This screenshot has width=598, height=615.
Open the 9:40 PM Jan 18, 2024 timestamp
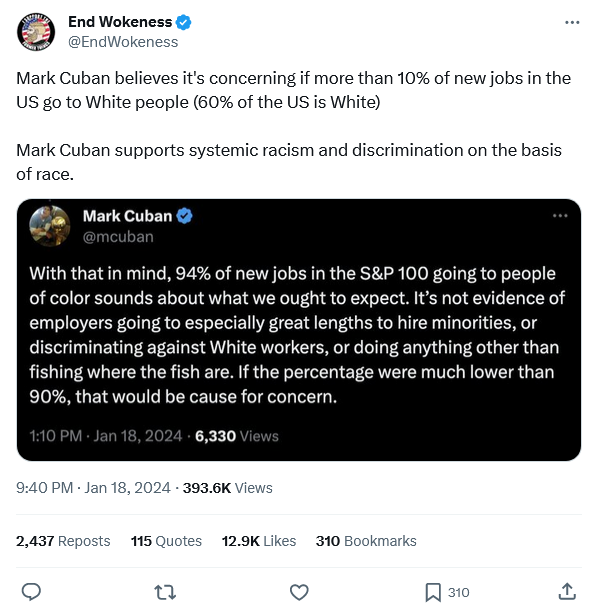(93, 488)
